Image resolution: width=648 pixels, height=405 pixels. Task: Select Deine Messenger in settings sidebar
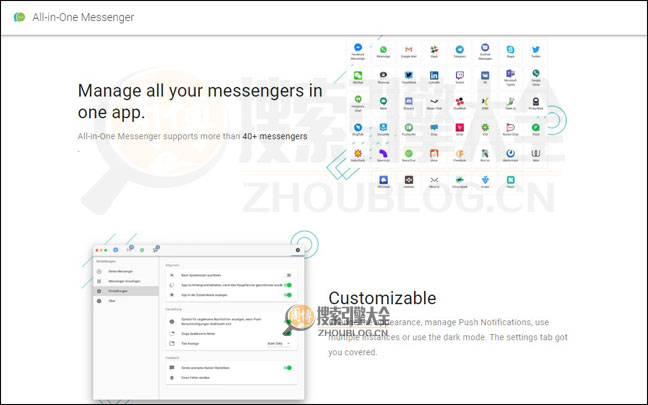tap(126, 271)
